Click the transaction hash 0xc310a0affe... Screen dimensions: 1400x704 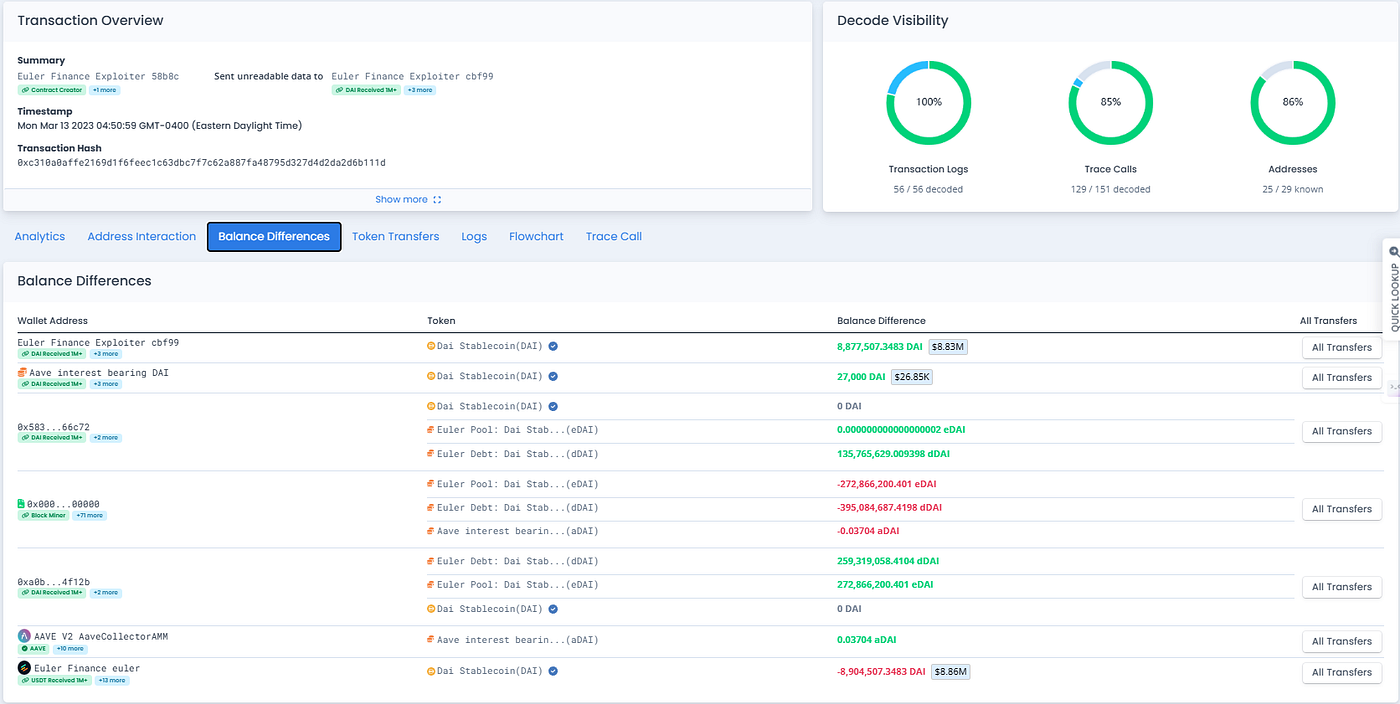tap(201, 163)
